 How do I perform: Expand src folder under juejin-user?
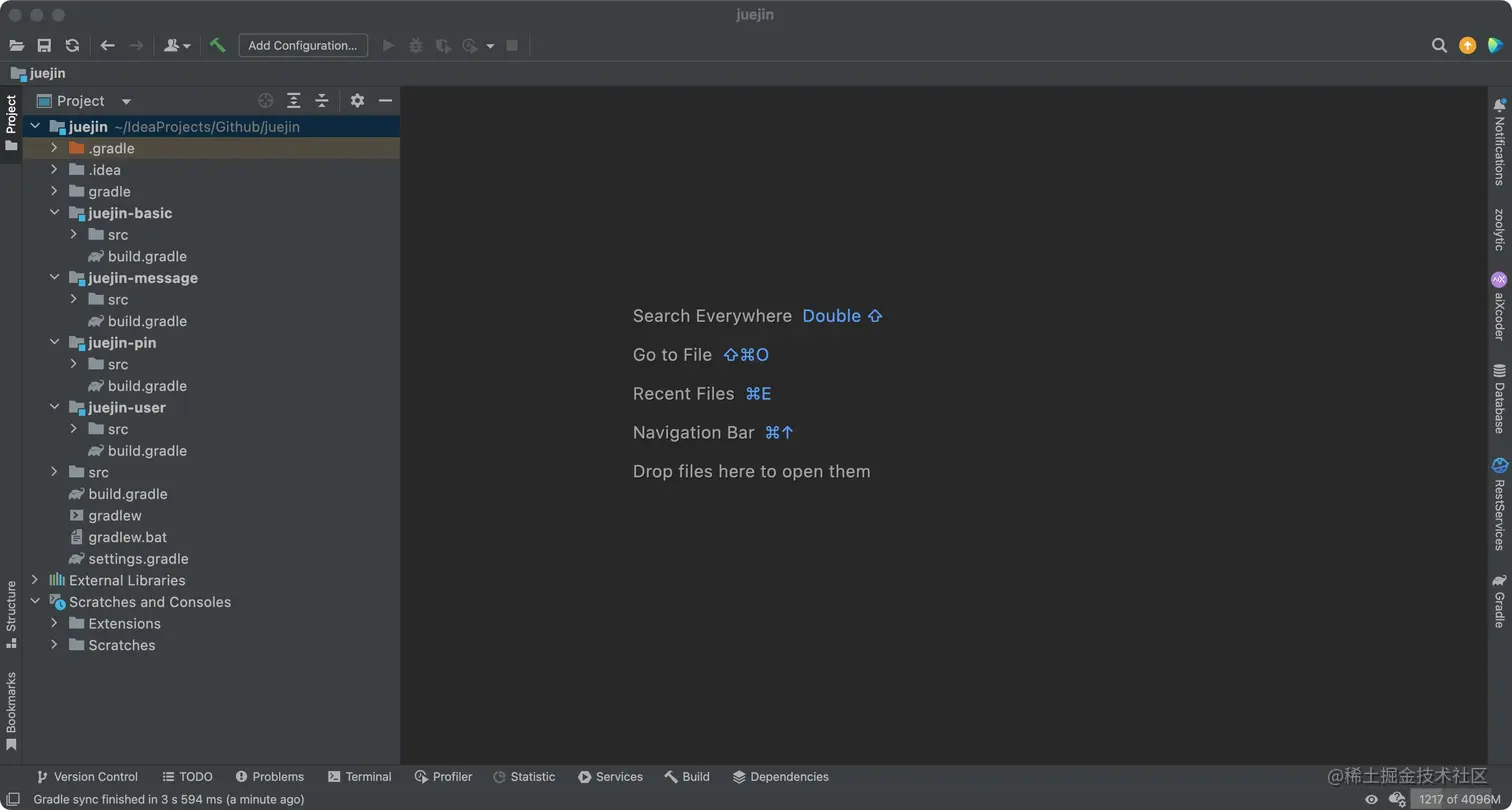click(74, 429)
